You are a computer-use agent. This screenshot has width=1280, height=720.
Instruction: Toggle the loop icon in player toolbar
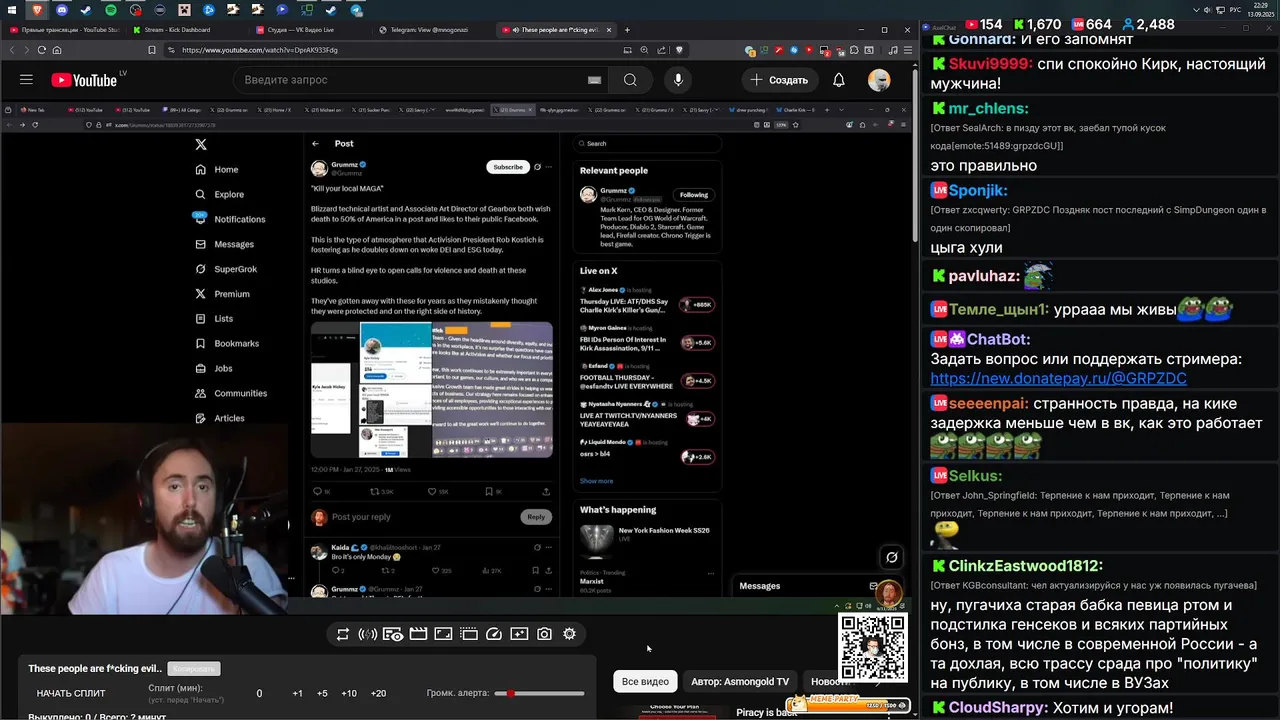coord(343,634)
